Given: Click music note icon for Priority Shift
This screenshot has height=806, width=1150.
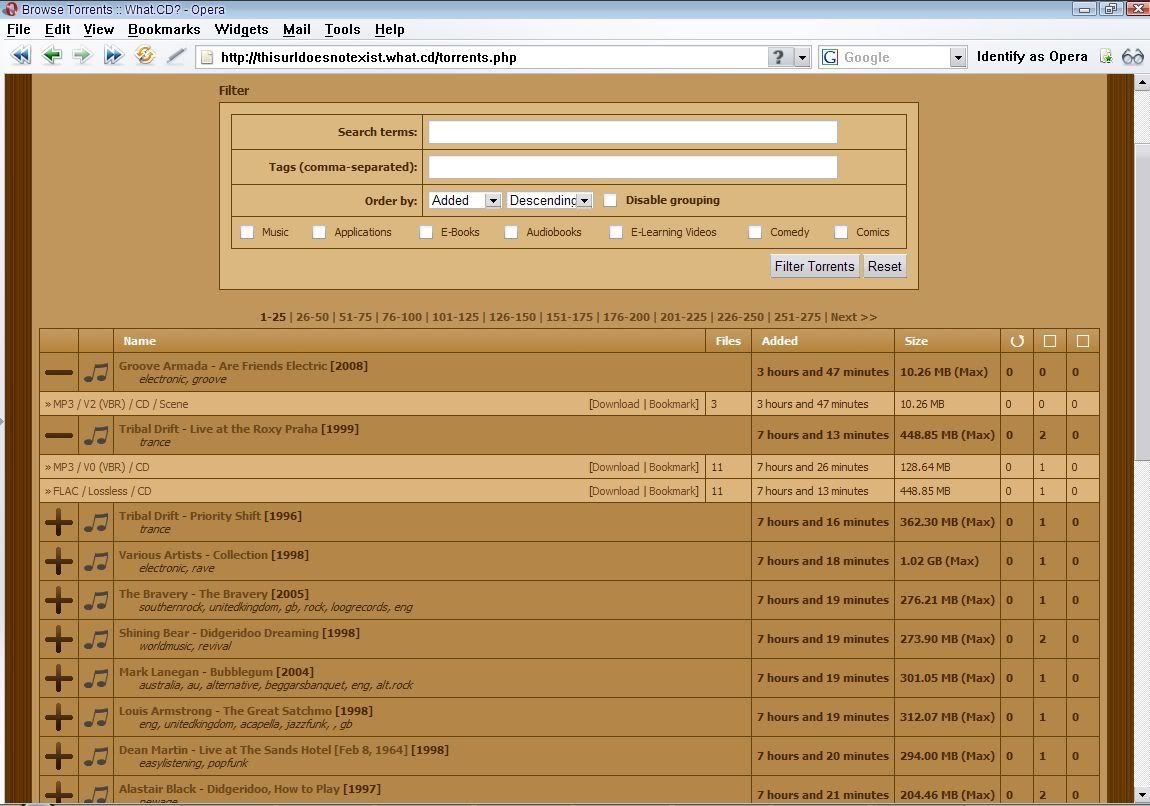Looking at the screenshot, I should (x=95, y=523).
